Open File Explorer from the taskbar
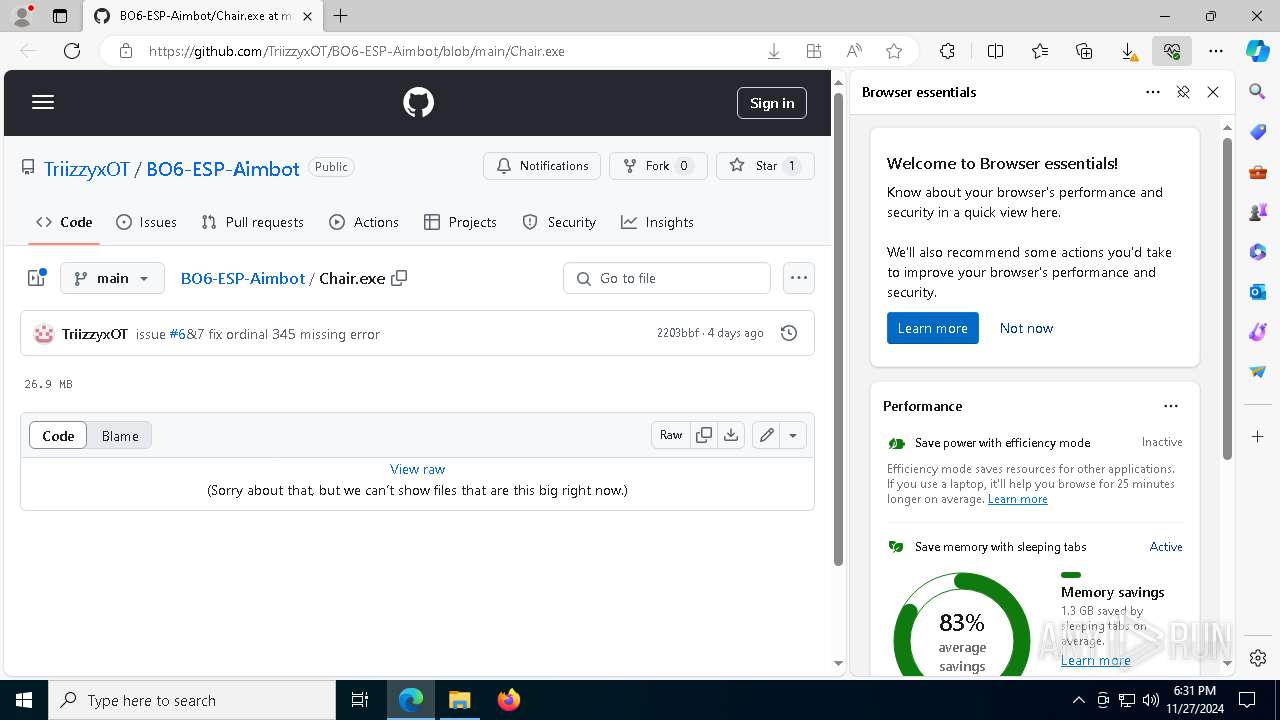The image size is (1280, 720). pyautogui.click(x=460, y=700)
